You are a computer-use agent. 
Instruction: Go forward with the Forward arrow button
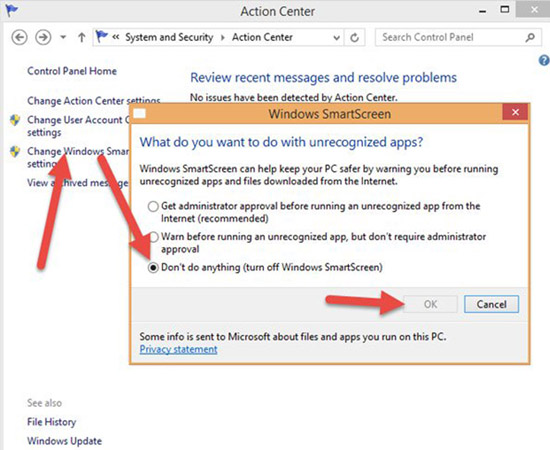(43, 37)
